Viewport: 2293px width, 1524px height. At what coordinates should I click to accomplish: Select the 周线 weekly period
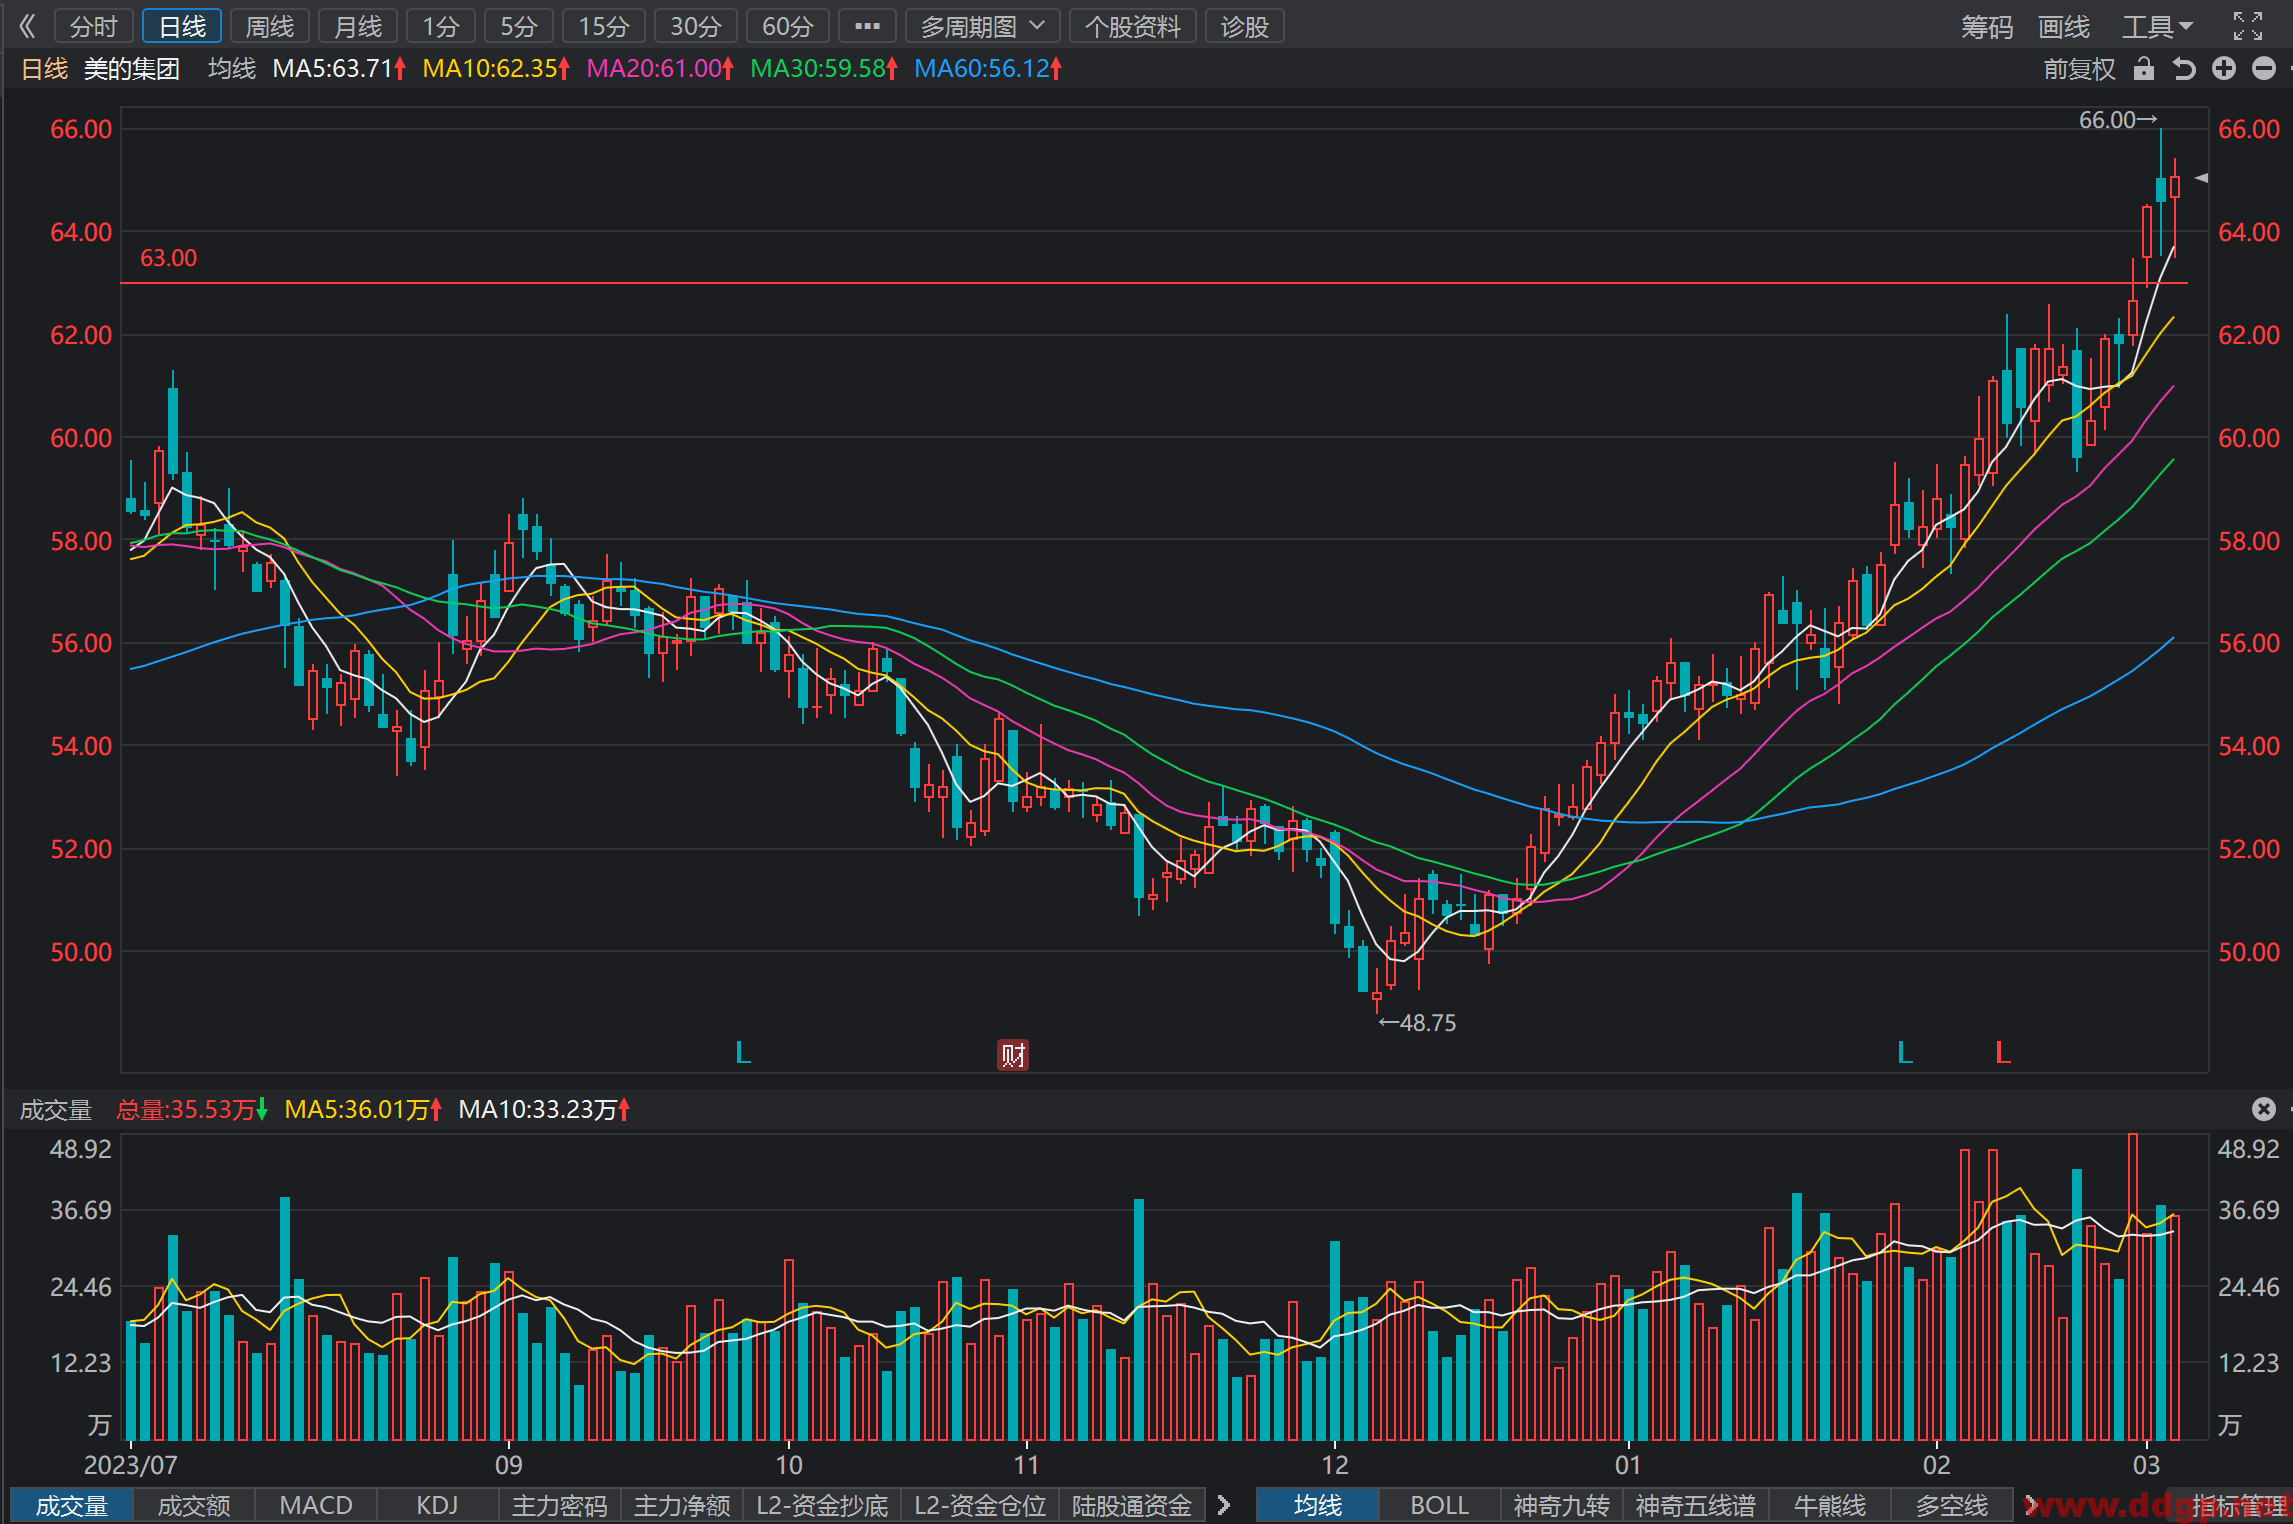tap(270, 26)
